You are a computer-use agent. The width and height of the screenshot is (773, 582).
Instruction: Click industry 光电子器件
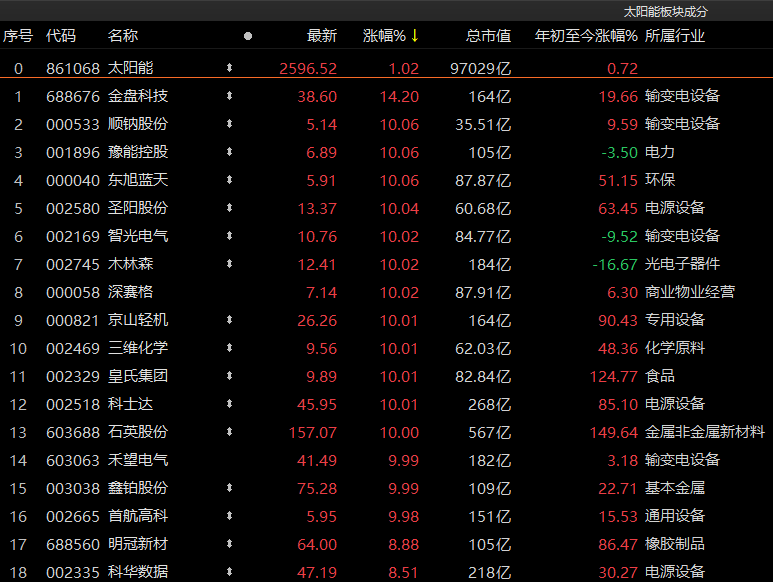pos(682,264)
